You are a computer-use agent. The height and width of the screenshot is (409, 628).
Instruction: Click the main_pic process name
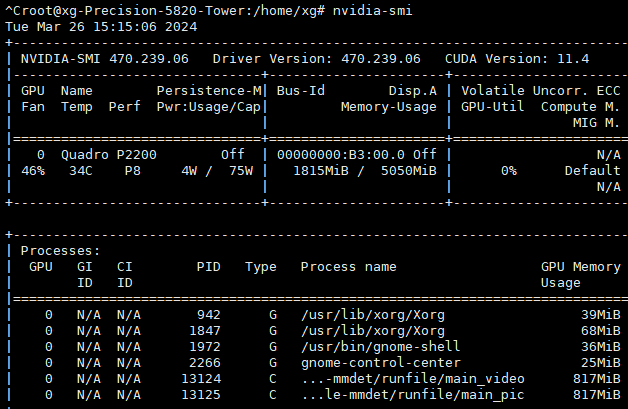point(412,395)
